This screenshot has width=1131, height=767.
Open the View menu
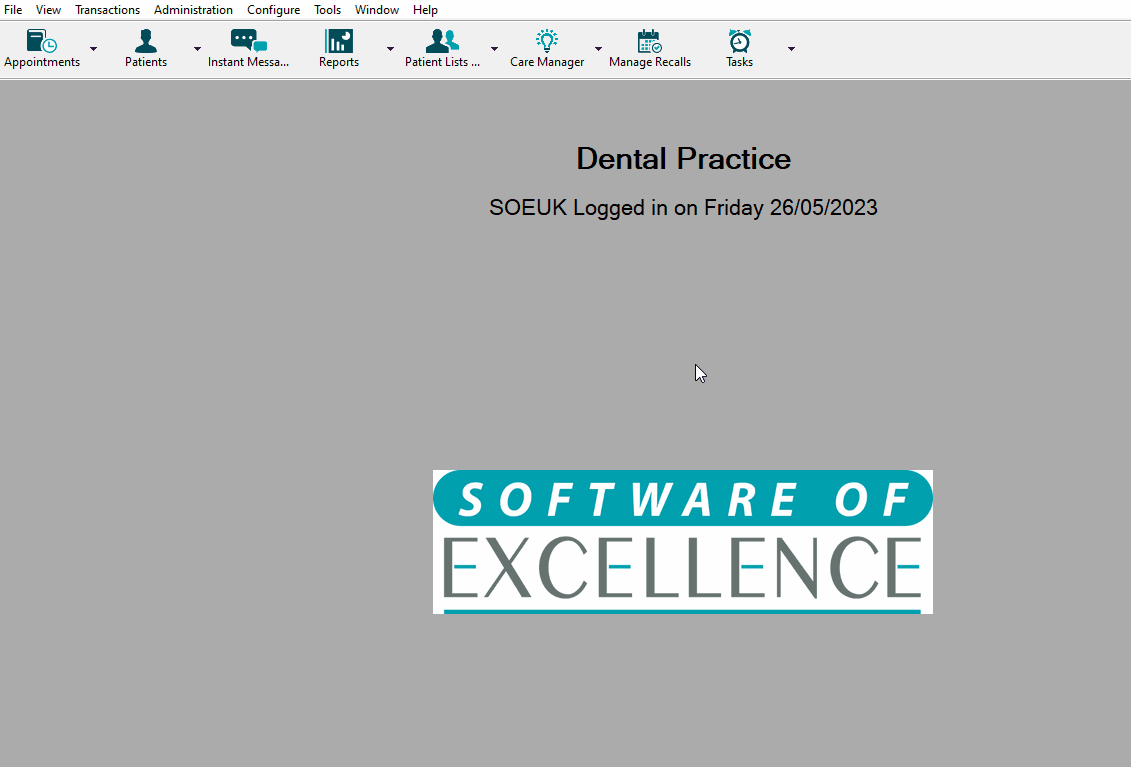coord(48,10)
